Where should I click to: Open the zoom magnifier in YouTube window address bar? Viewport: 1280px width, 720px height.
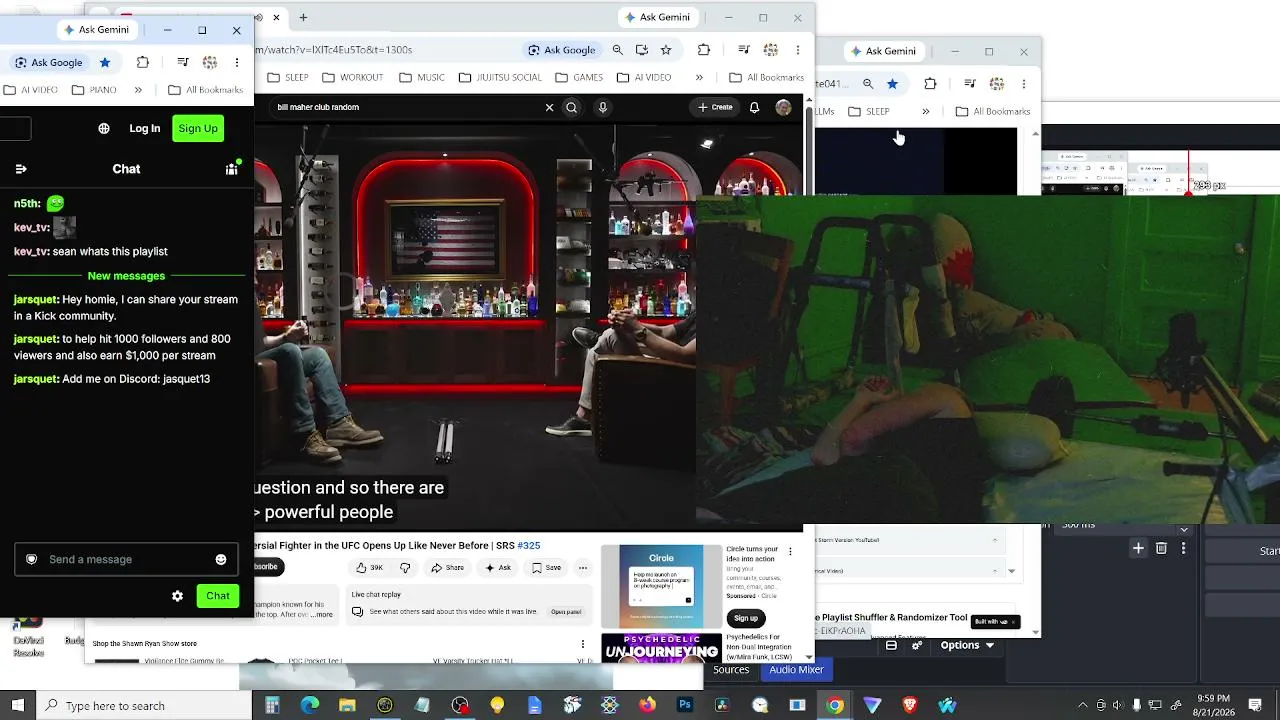click(x=618, y=50)
